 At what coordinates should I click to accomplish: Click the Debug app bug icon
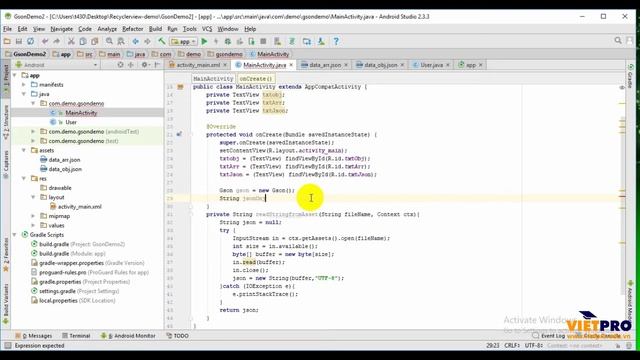(x=228, y=41)
